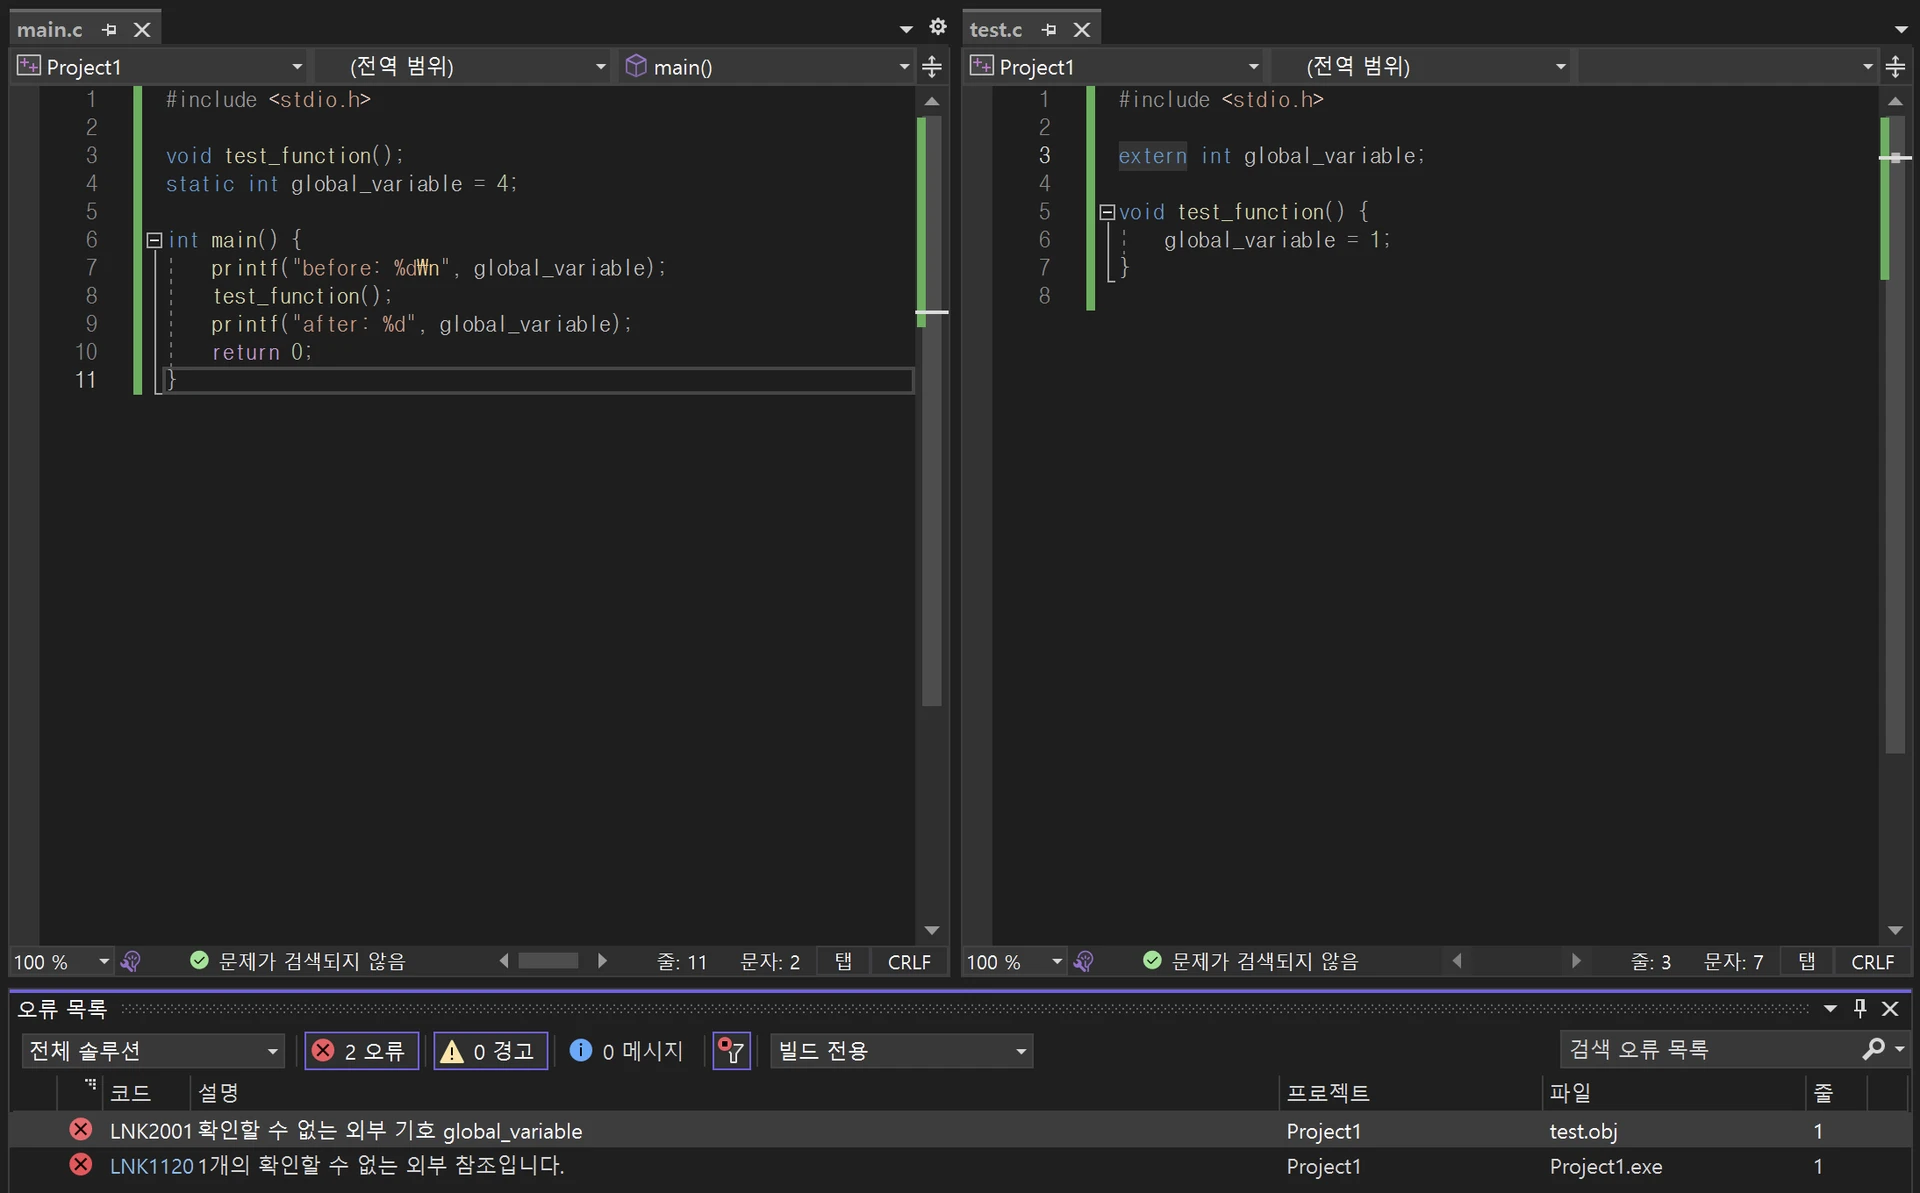
Task: Click the build filter funnel icon in error list
Action: (x=731, y=1051)
